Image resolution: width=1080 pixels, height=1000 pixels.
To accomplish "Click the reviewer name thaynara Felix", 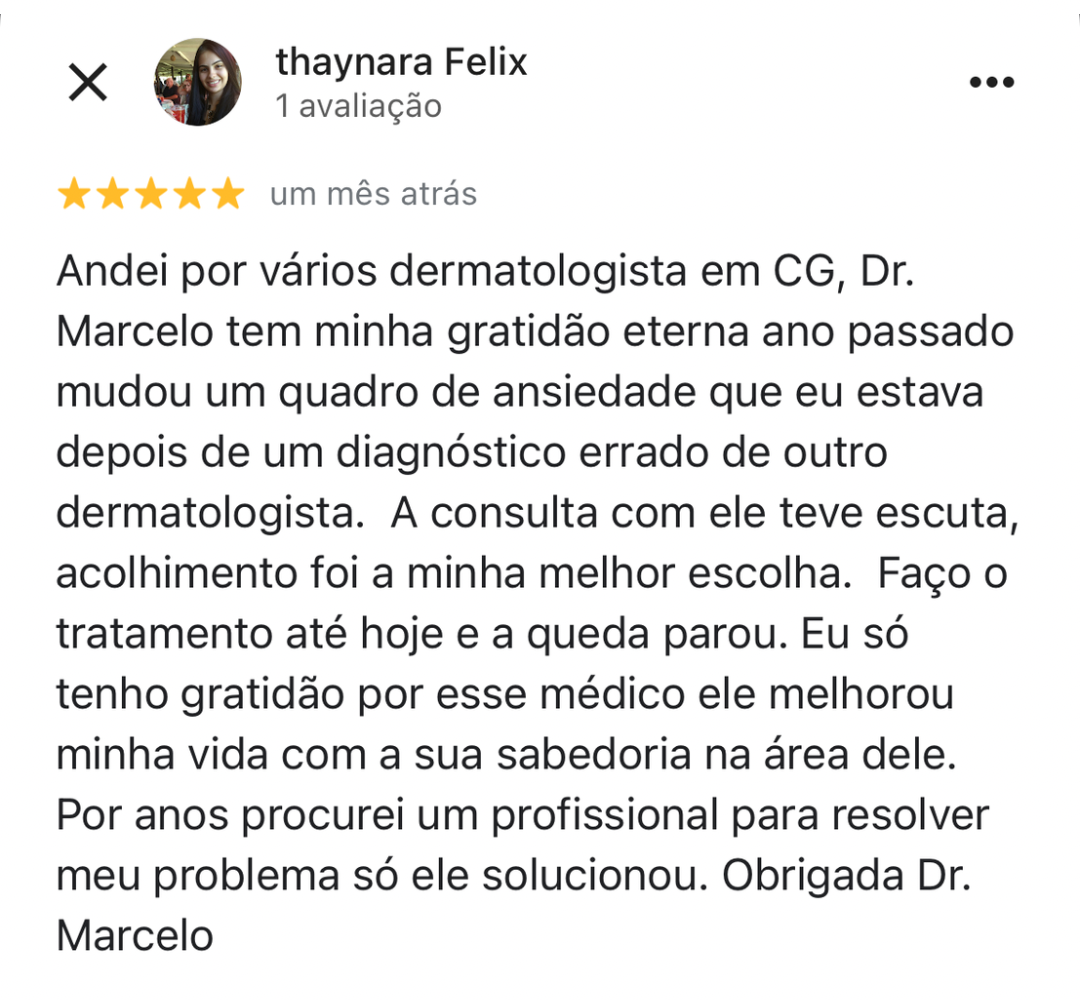I will [401, 62].
